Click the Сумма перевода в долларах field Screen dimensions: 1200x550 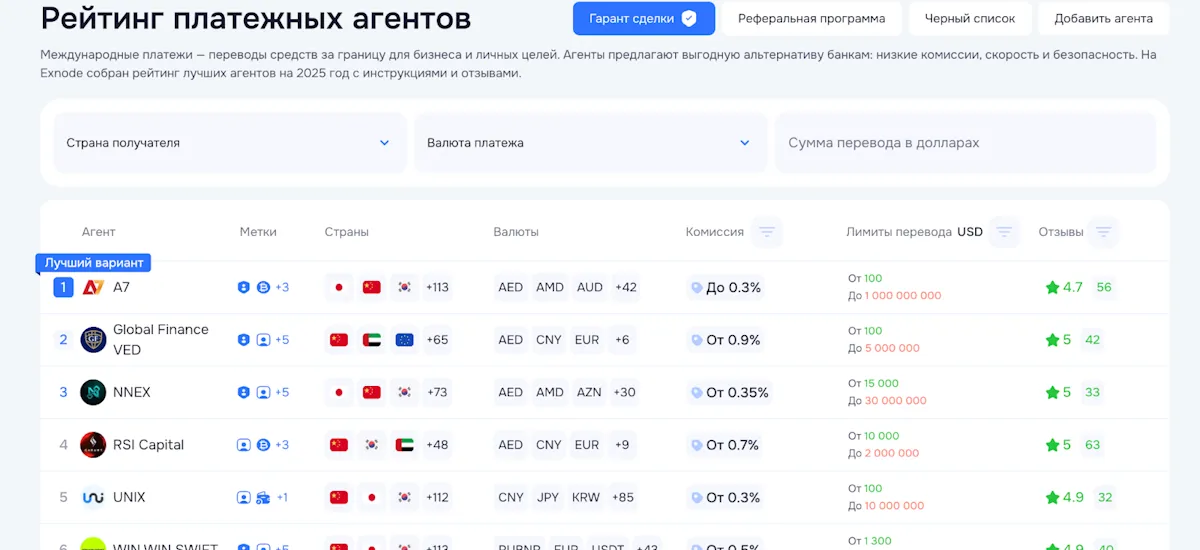coord(965,143)
